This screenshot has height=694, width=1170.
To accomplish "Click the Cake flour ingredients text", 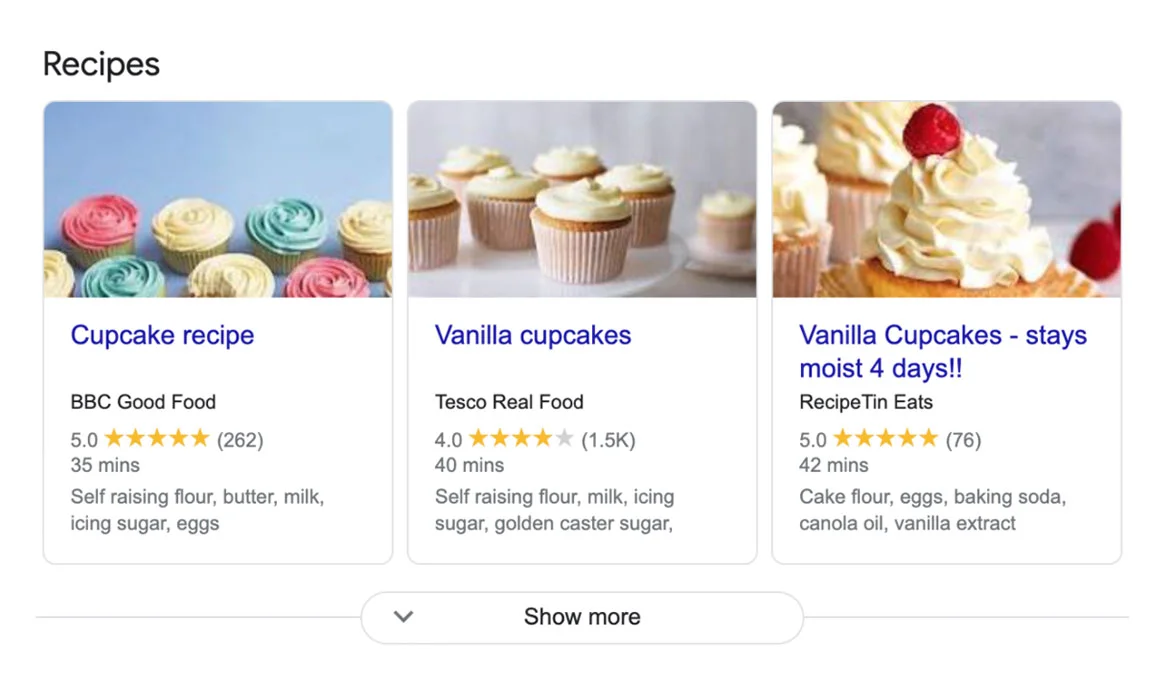I will click(932, 510).
